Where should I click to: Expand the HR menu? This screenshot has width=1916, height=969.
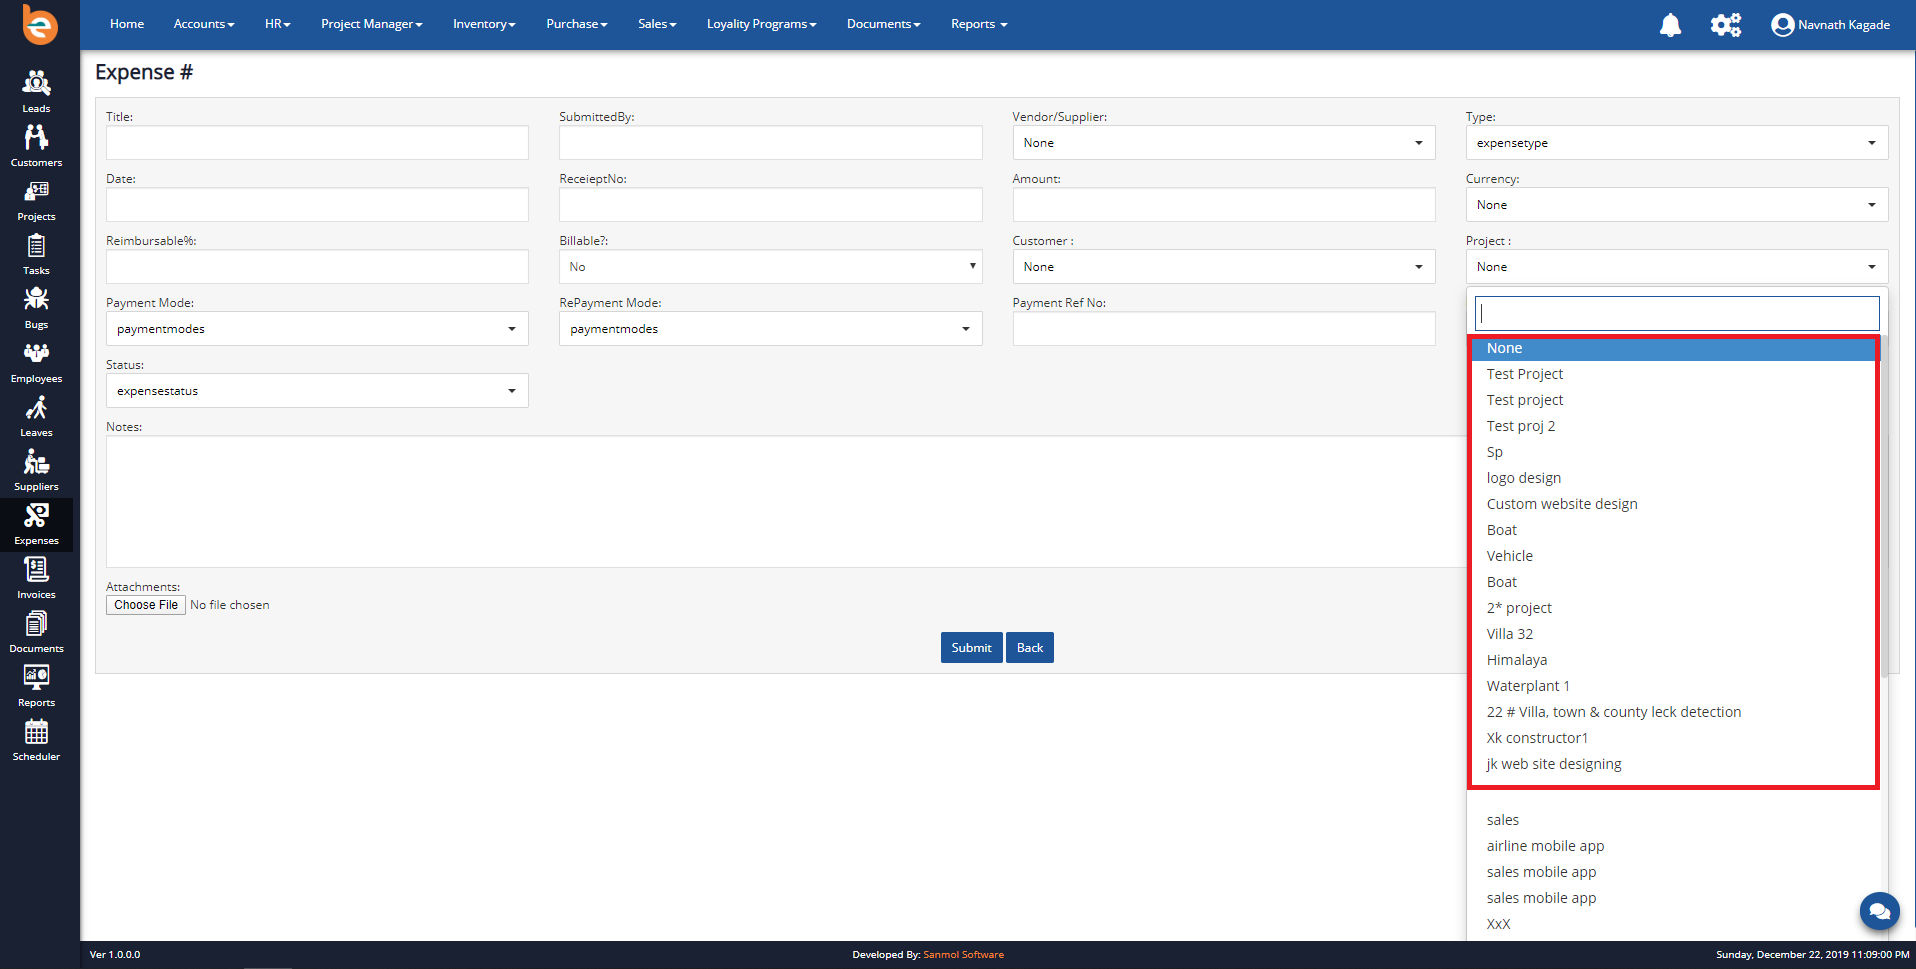278,24
